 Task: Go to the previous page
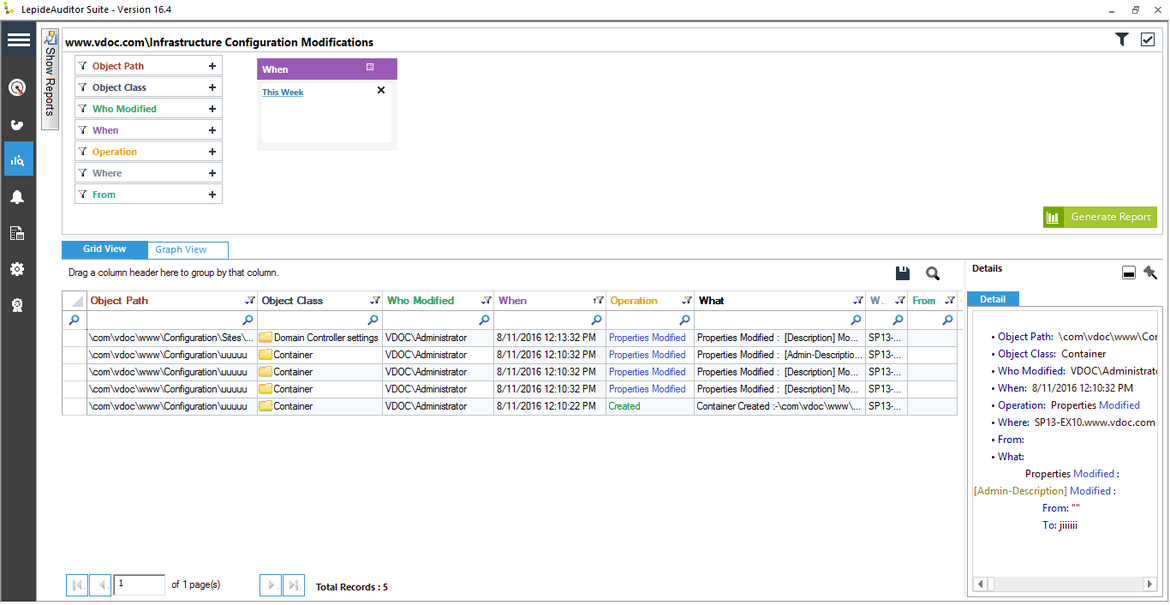coord(101,585)
